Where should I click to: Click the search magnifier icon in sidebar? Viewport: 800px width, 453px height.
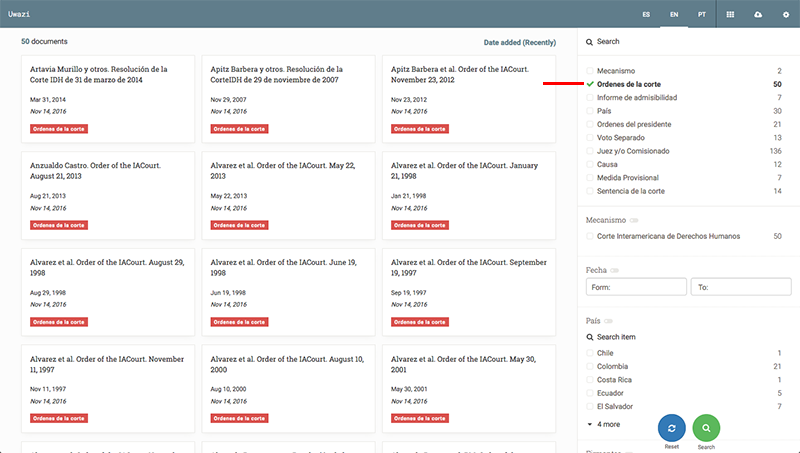(589, 42)
